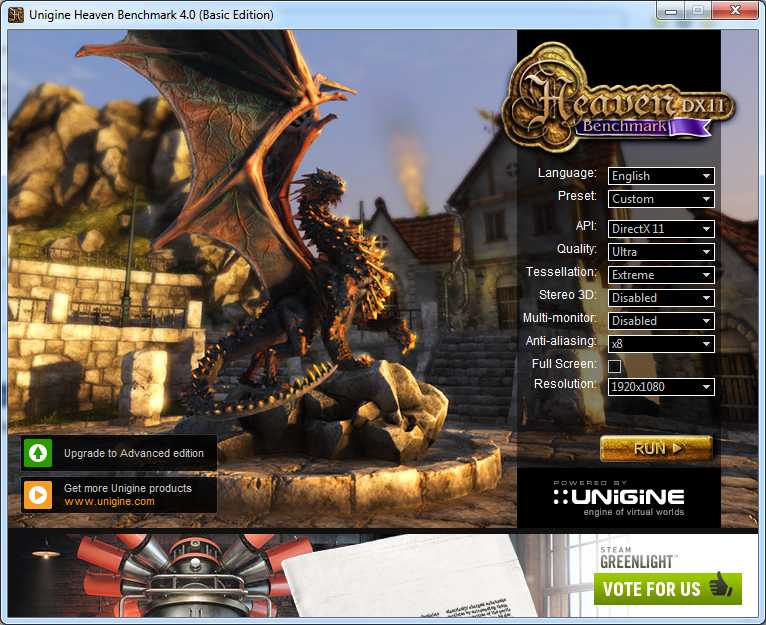The height and width of the screenshot is (625, 766).
Task: Open the Resolution dropdown showing 1920x1080
Action: point(661,387)
